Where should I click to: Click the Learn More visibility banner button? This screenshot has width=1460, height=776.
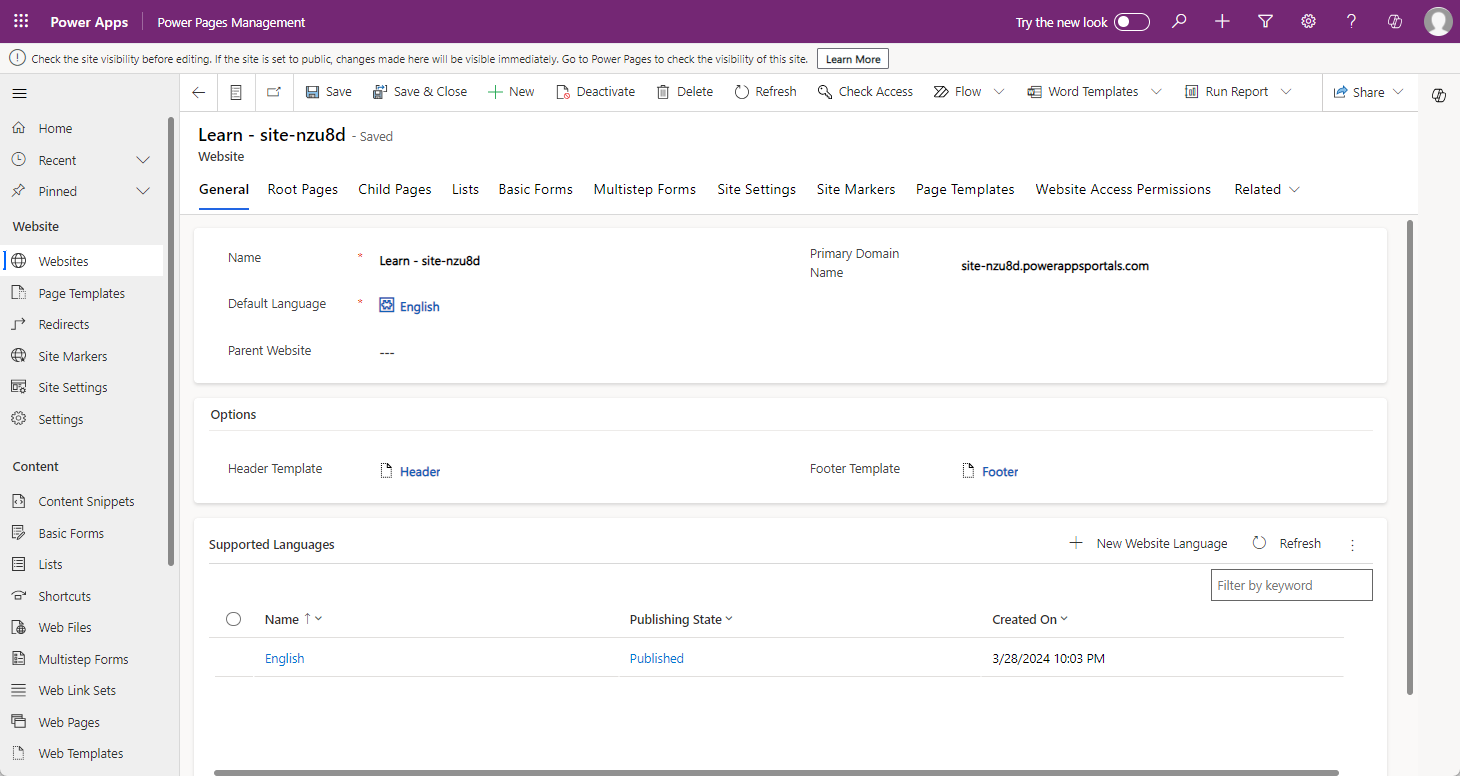(852, 58)
